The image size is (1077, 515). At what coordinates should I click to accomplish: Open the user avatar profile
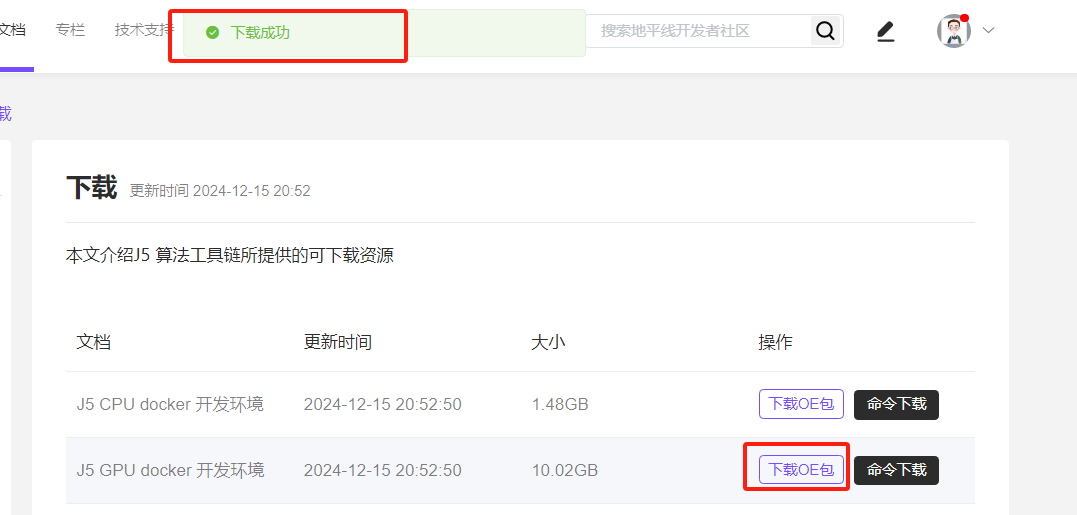[953, 31]
